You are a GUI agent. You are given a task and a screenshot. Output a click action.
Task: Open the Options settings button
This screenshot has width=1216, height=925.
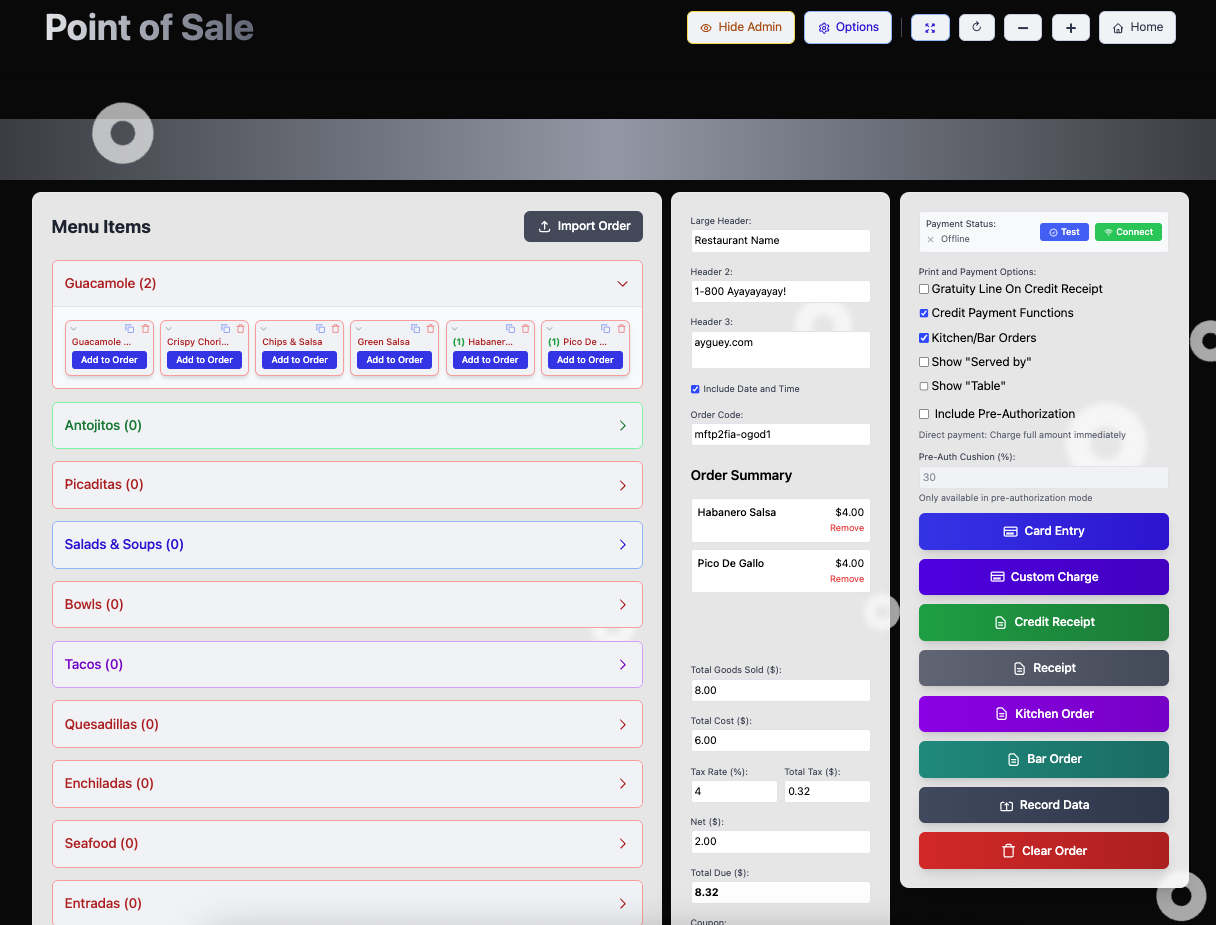(x=848, y=28)
